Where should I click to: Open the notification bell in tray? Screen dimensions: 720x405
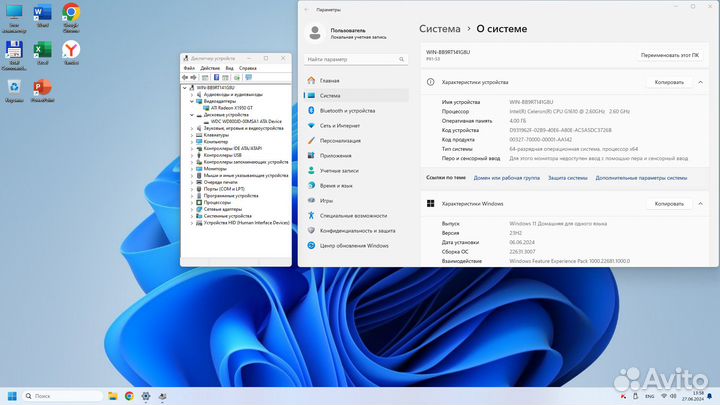pos(709,396)
